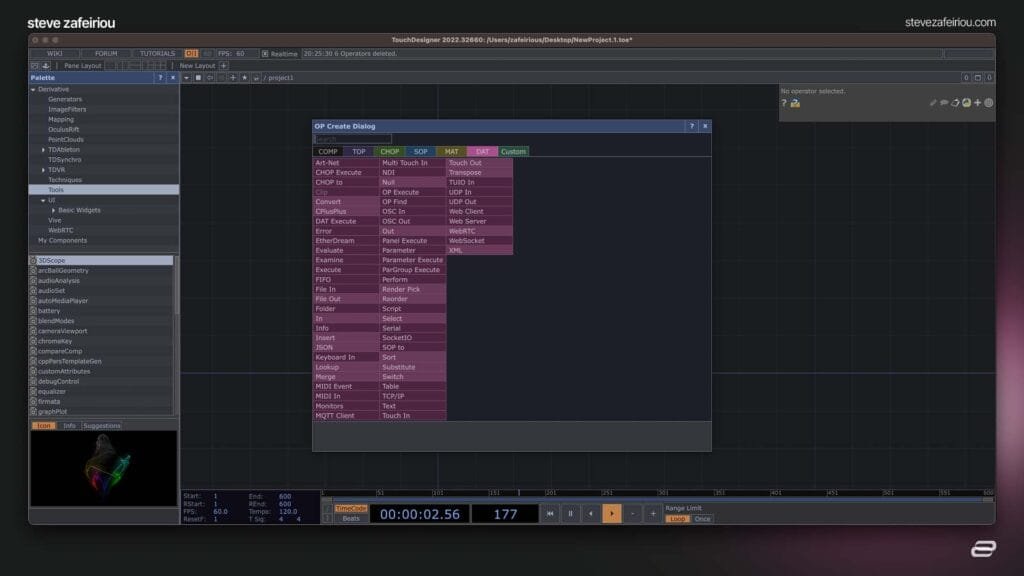Switch to the Custom operator tab
The image size is (1024, 576).
point(513,152)
